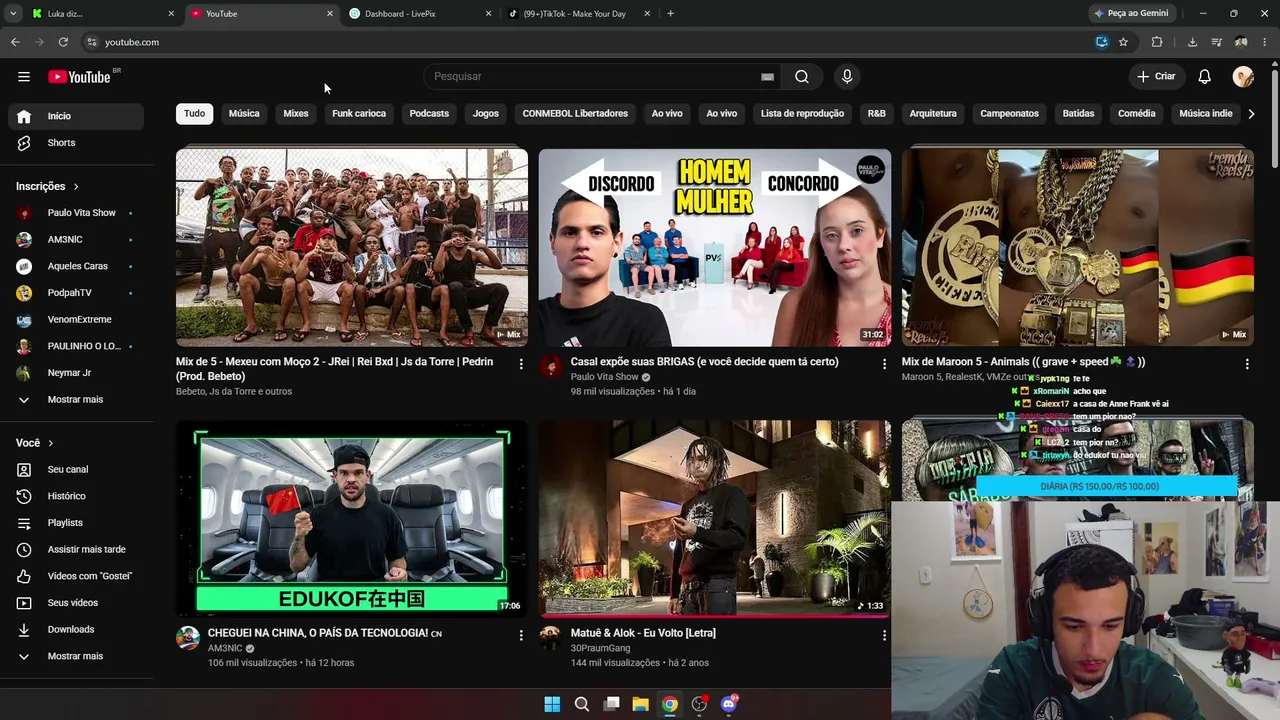Switch to the TikTok Make Your Day tab

(579, 14)
